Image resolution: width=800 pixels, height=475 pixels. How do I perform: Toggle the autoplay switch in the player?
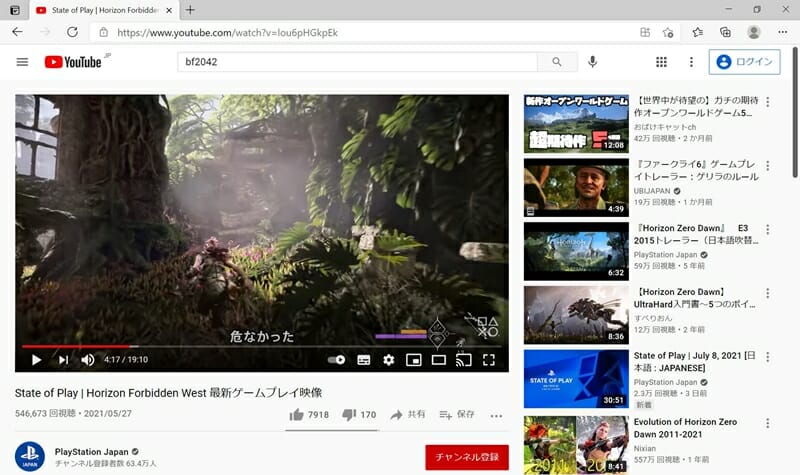point(336,360)
